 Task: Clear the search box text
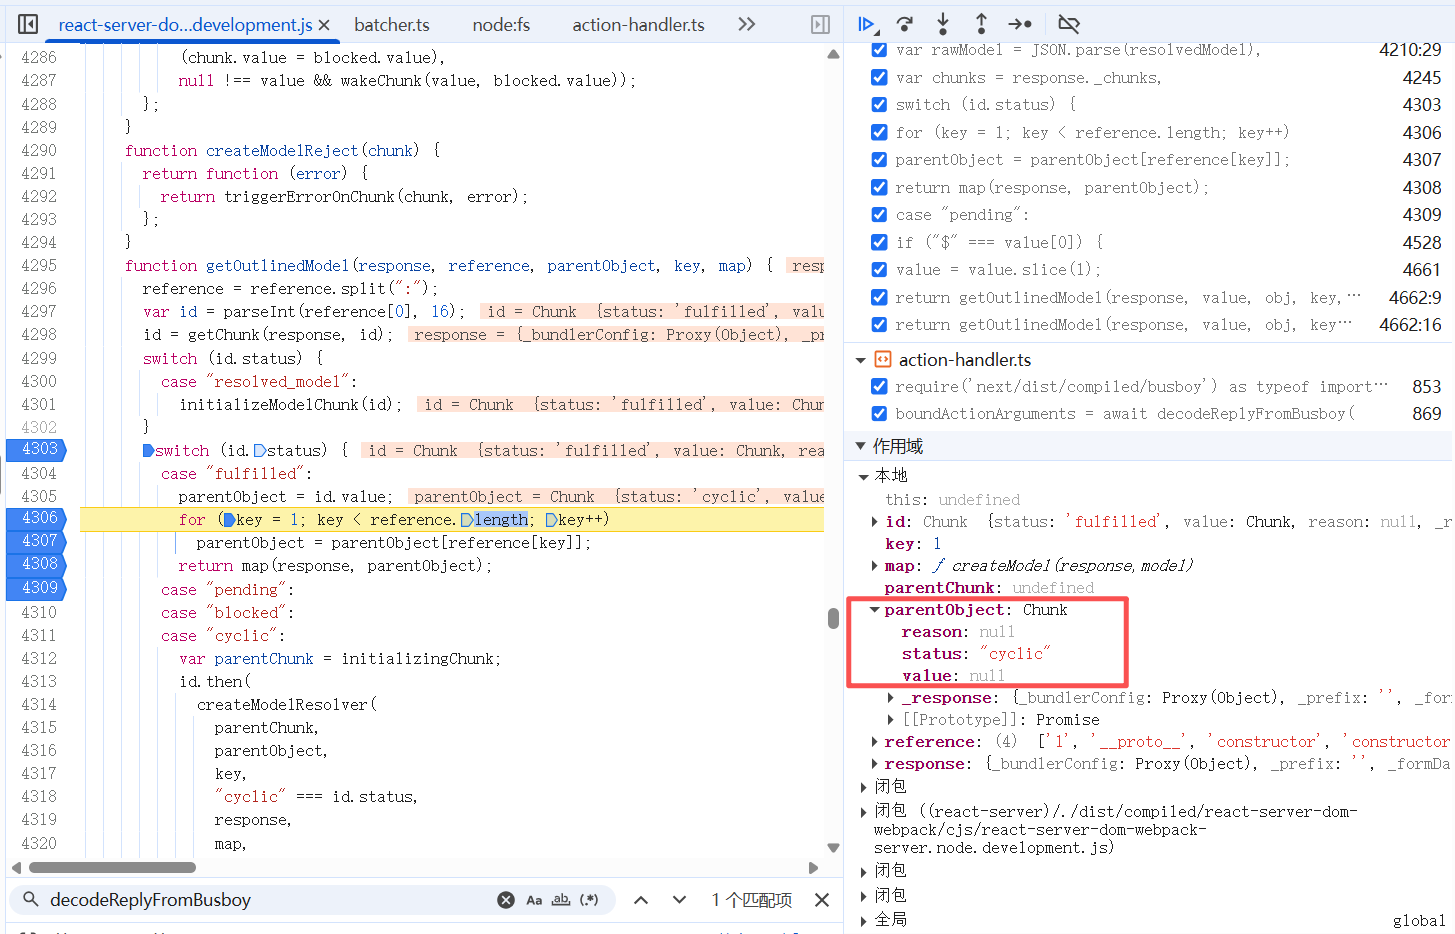506,900
